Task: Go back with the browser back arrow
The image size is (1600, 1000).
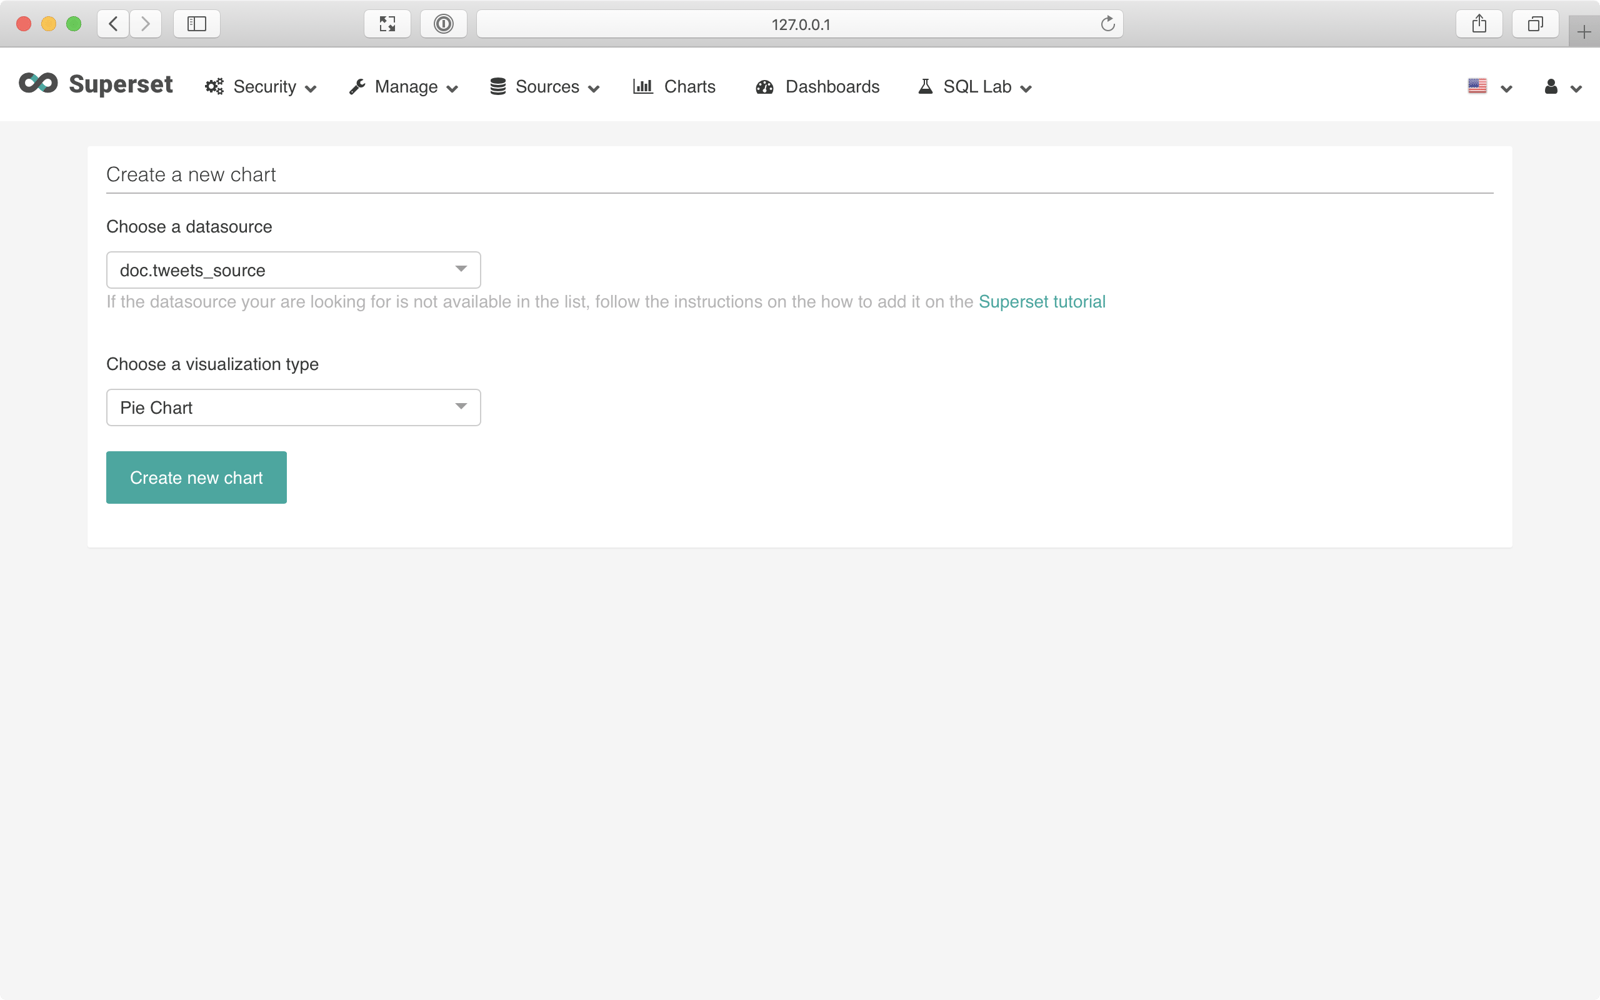Action: [114, 24]
